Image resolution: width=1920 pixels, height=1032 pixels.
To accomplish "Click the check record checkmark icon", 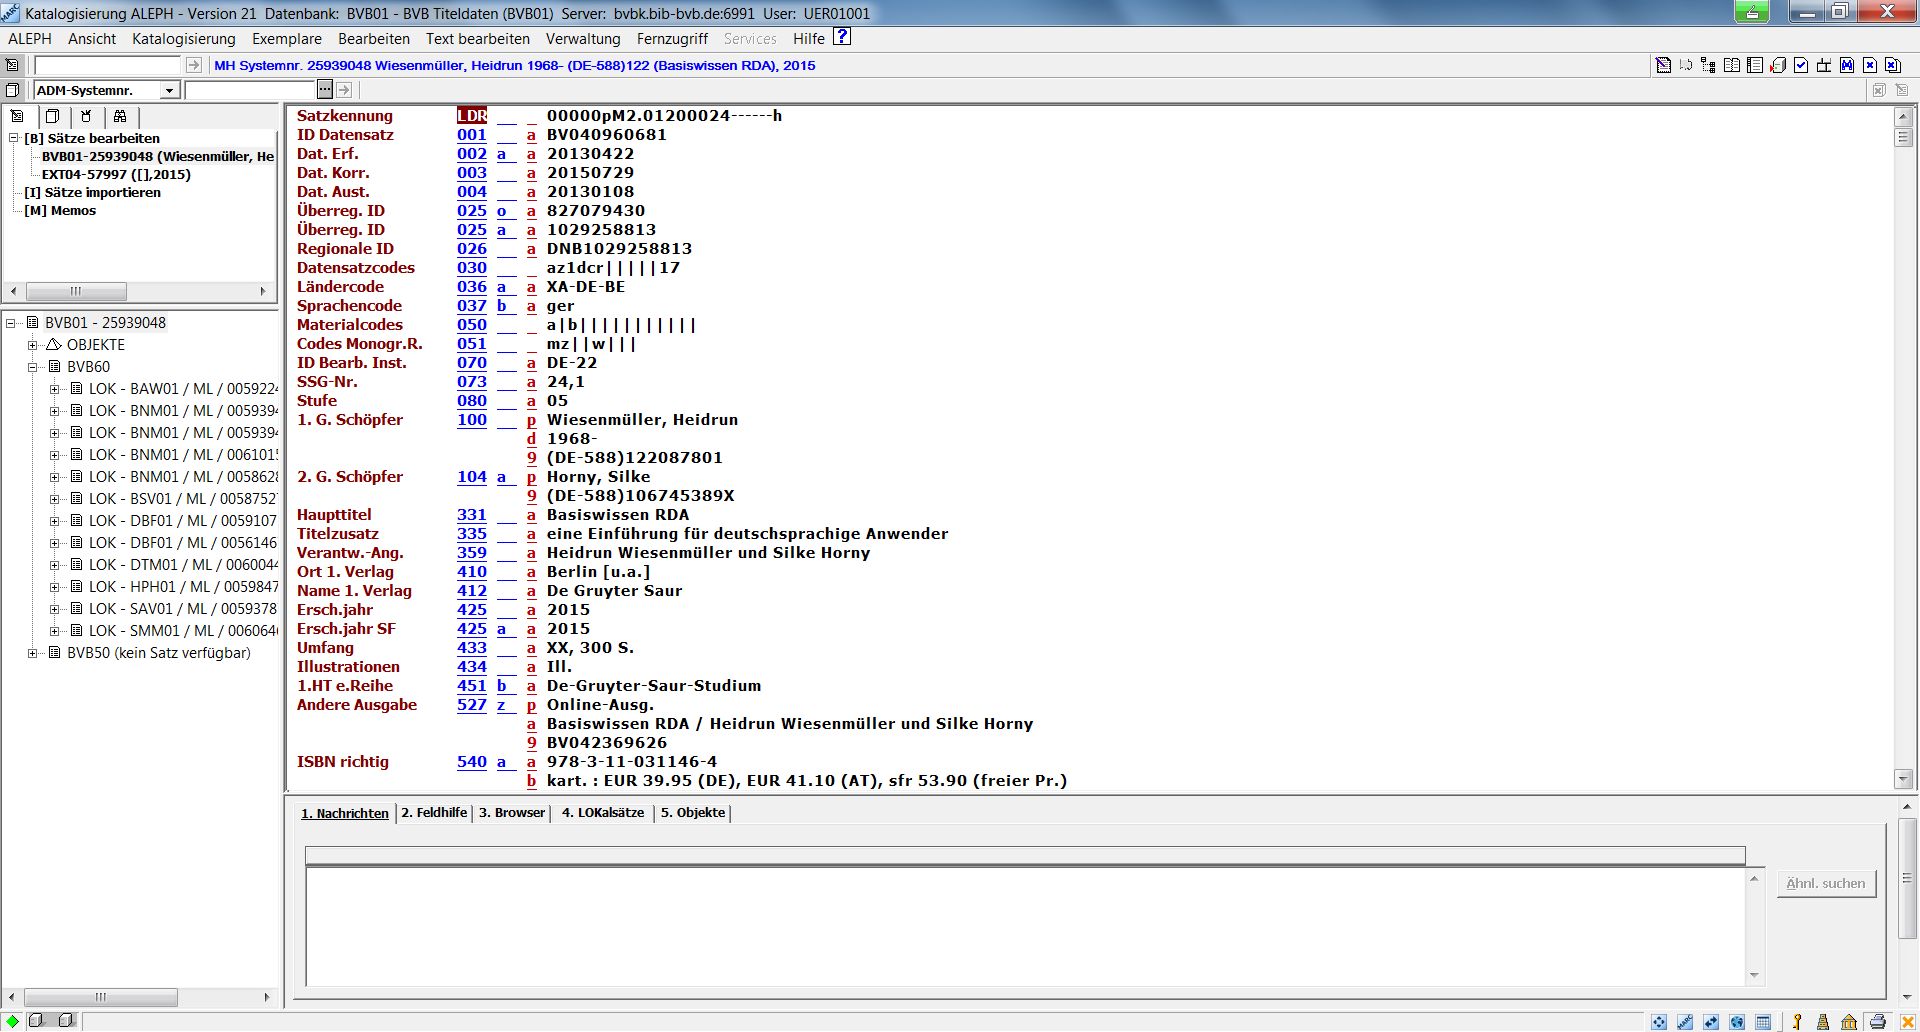I will [x=1801, y=65].
